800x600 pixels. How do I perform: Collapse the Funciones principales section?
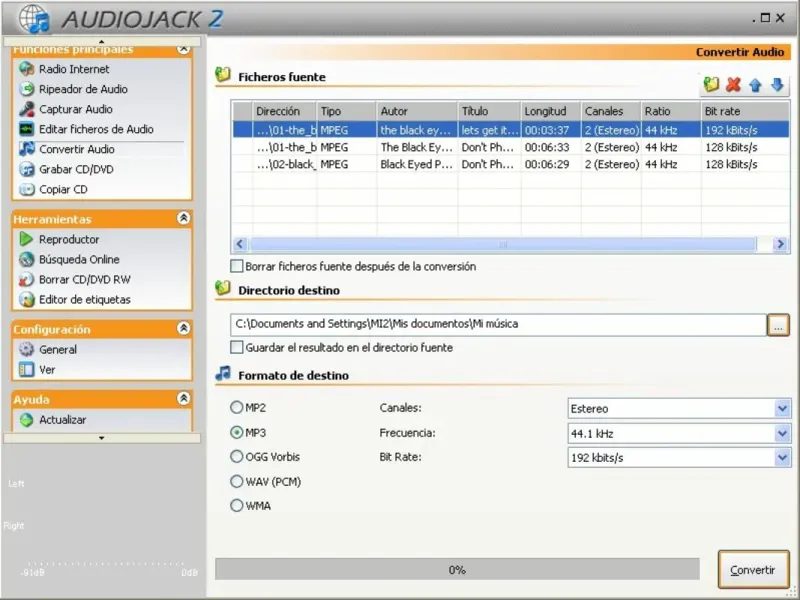tap(183, 49)
